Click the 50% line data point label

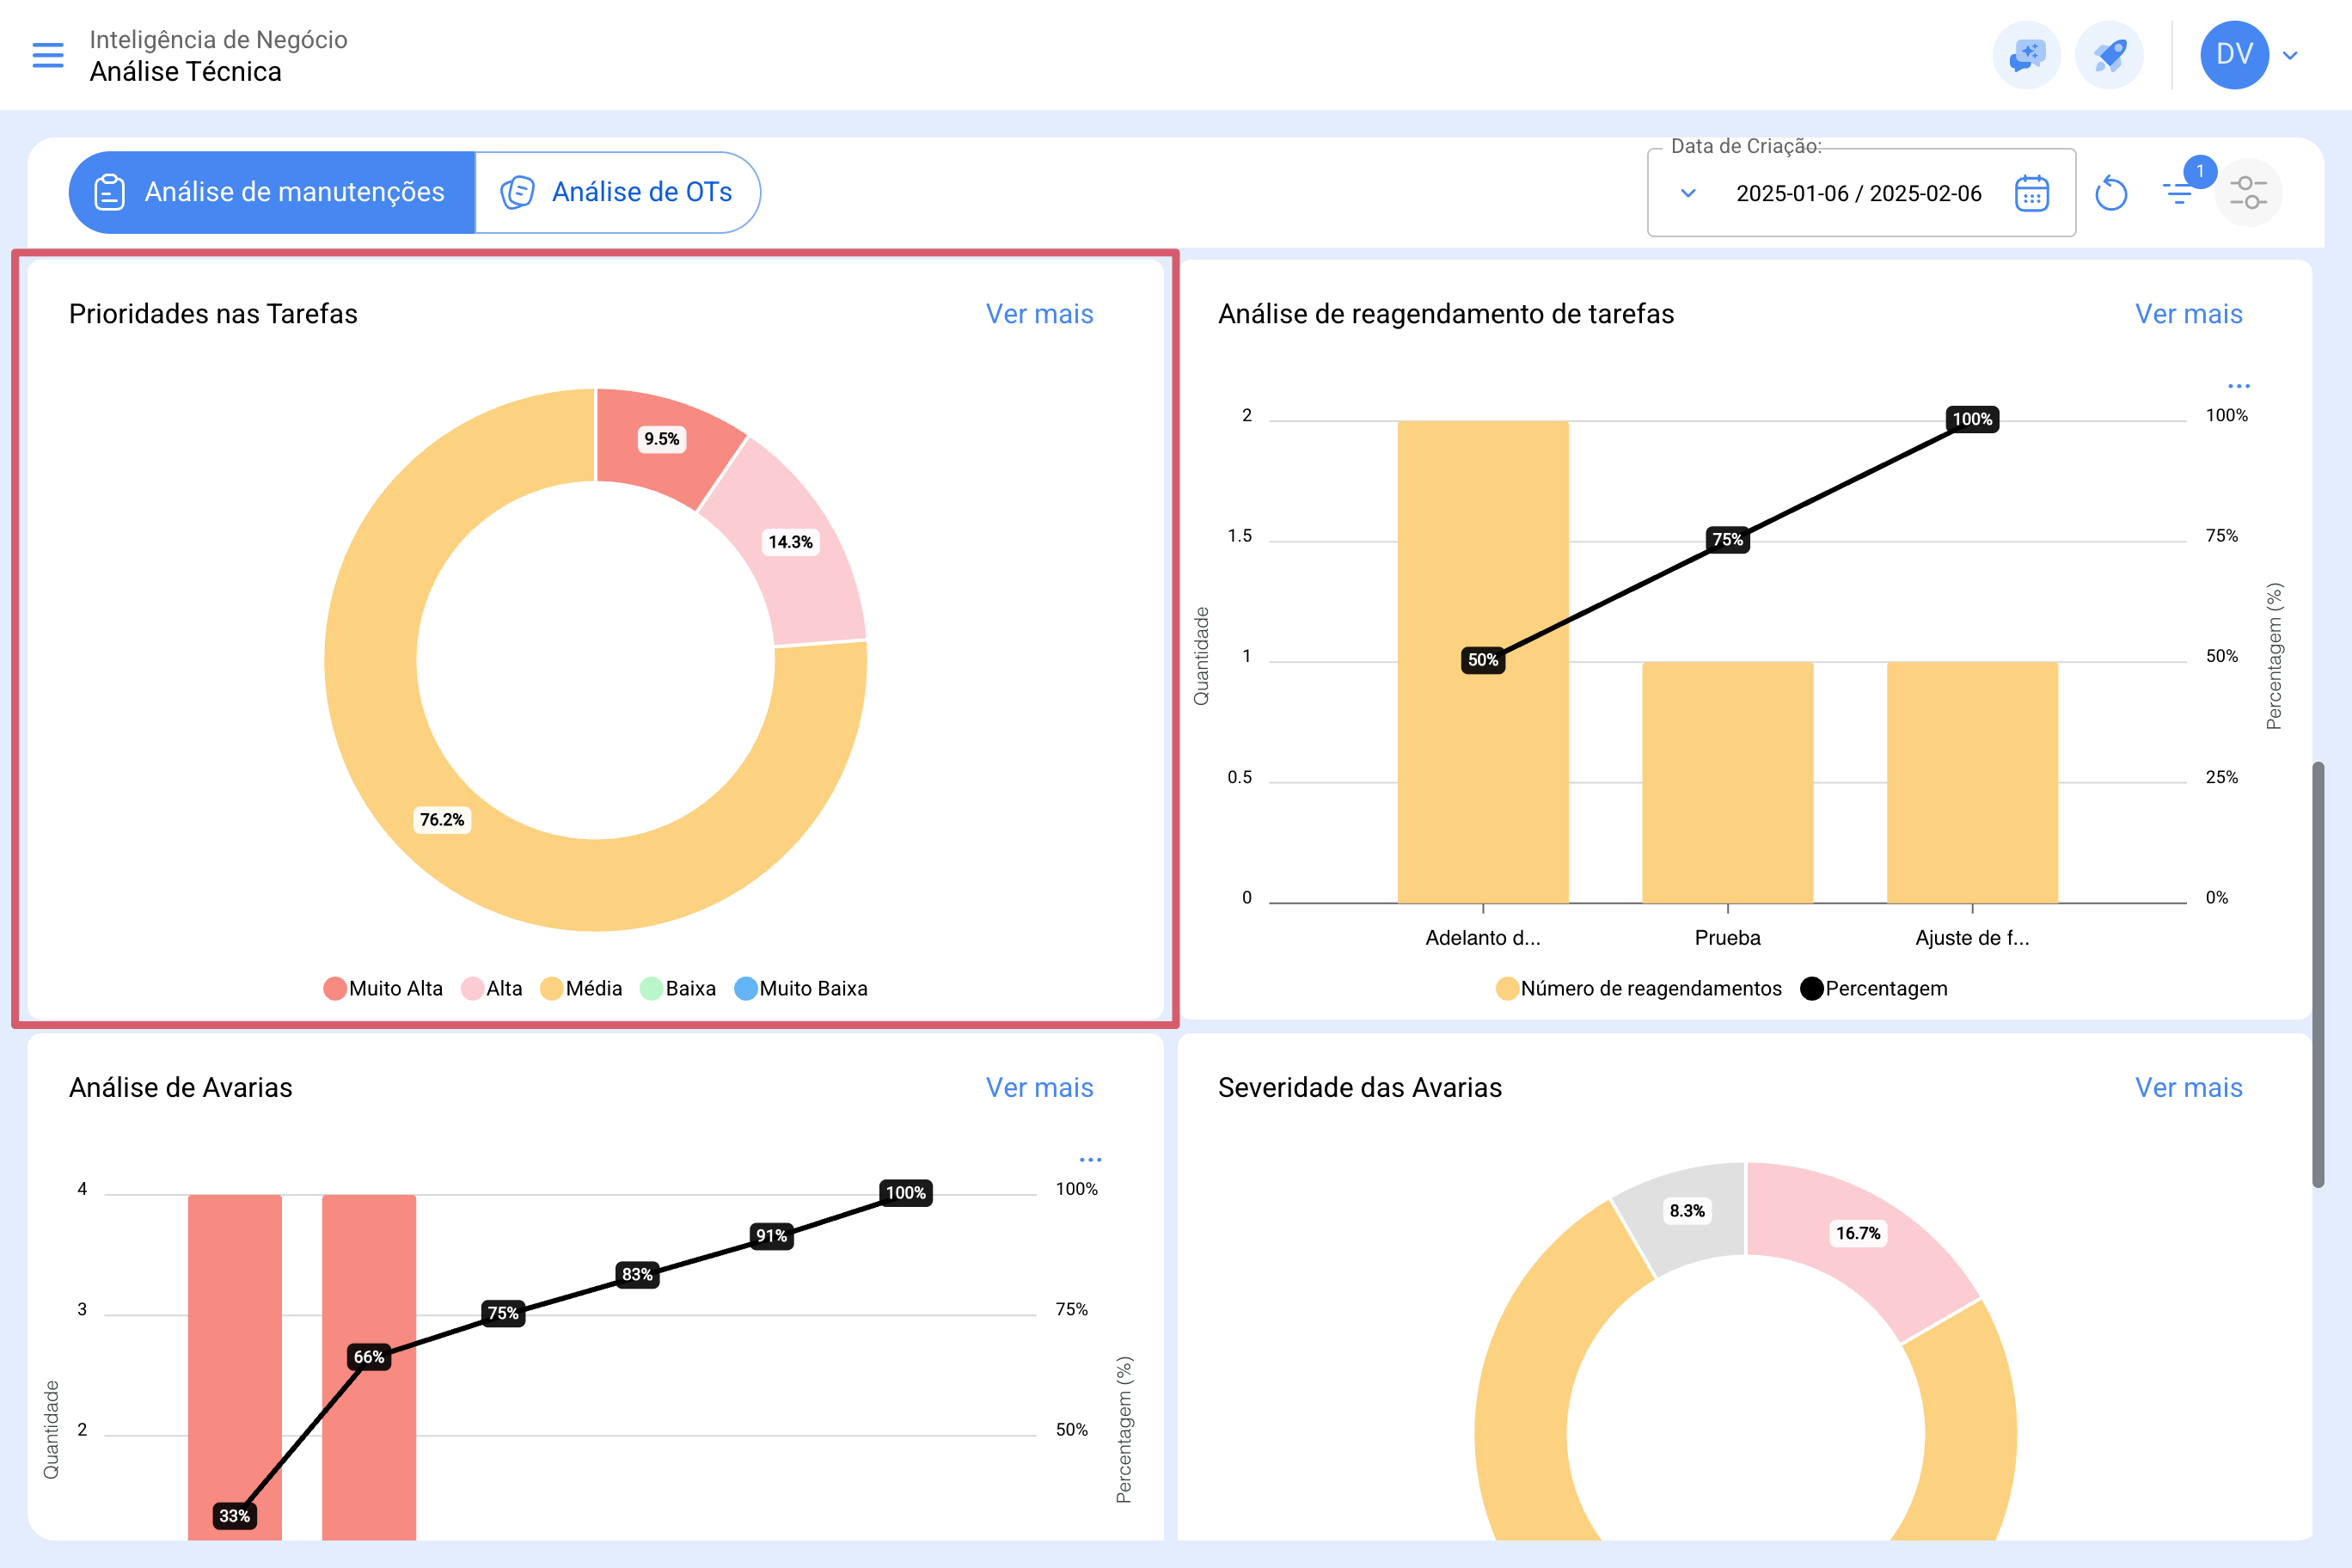click(x=1483, y=660)
